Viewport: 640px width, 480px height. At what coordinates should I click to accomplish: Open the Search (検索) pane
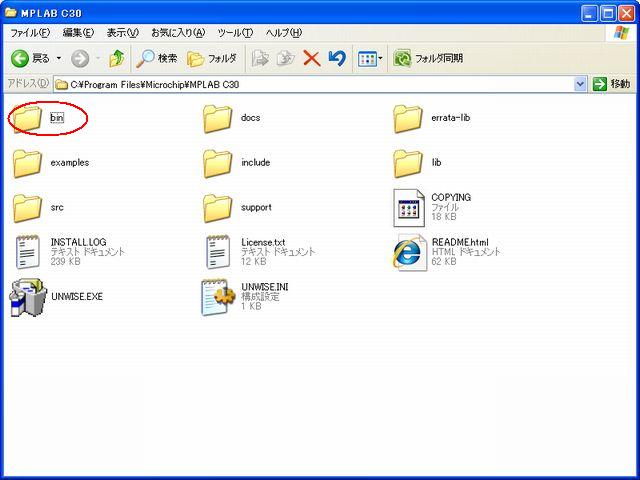click(157, 59)
